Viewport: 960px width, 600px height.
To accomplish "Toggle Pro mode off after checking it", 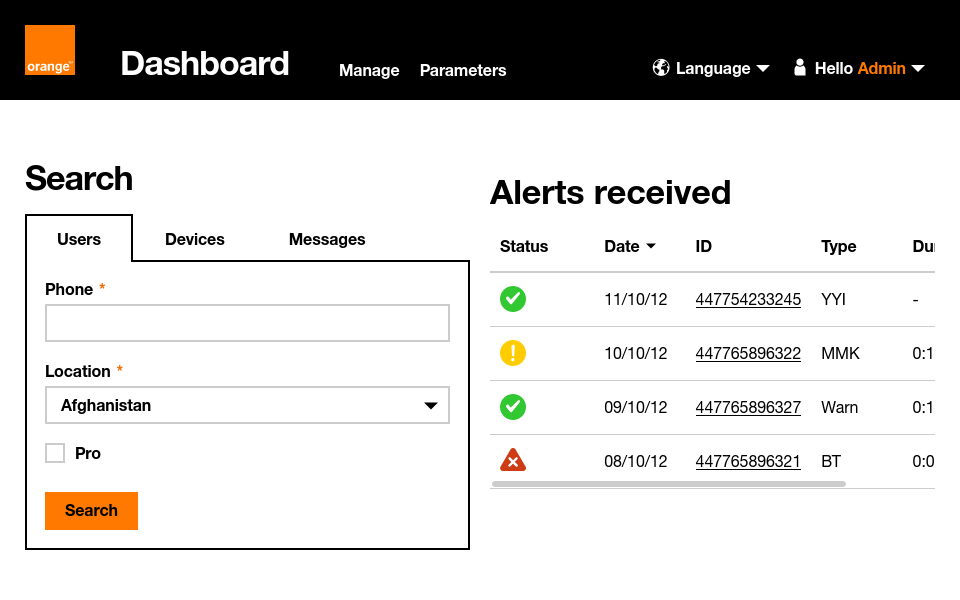I will (x=55, y=452).
